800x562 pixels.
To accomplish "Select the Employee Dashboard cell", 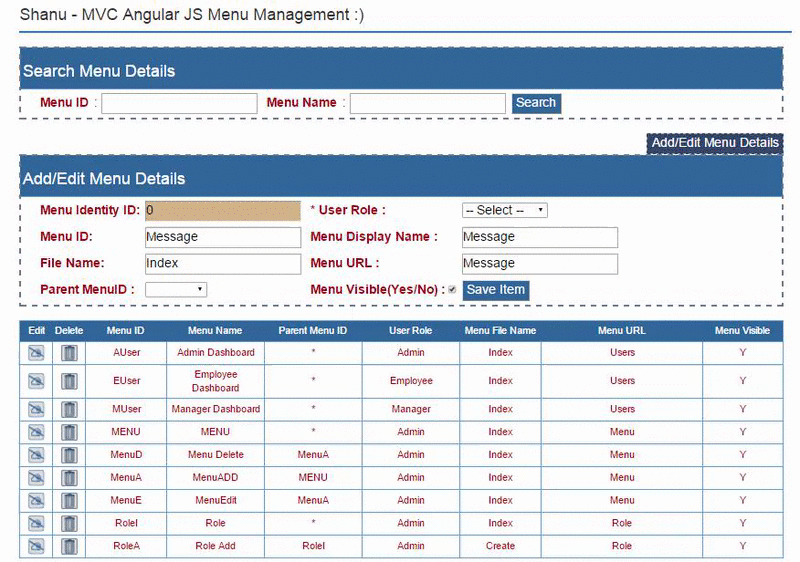I will click(215, 381).
